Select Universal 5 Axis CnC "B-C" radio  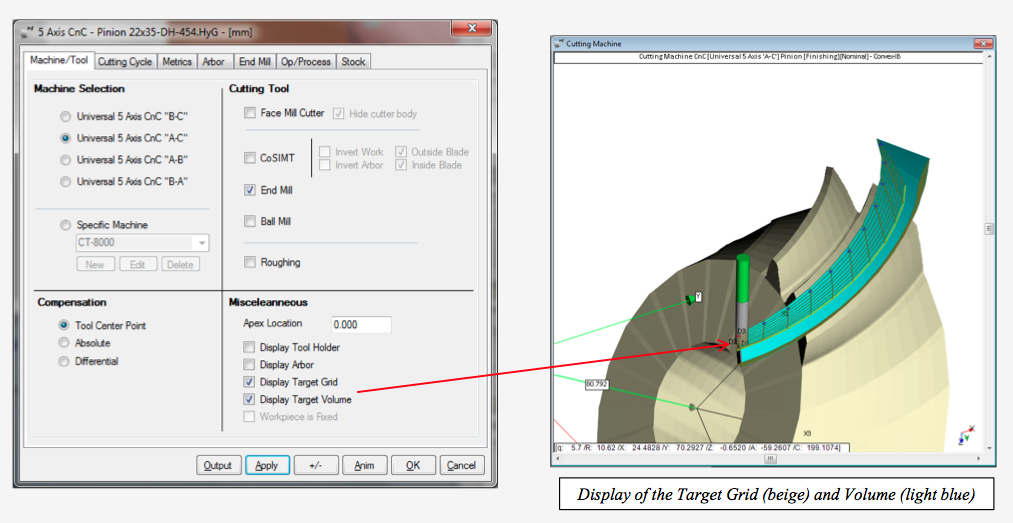(x=65, y=117)
